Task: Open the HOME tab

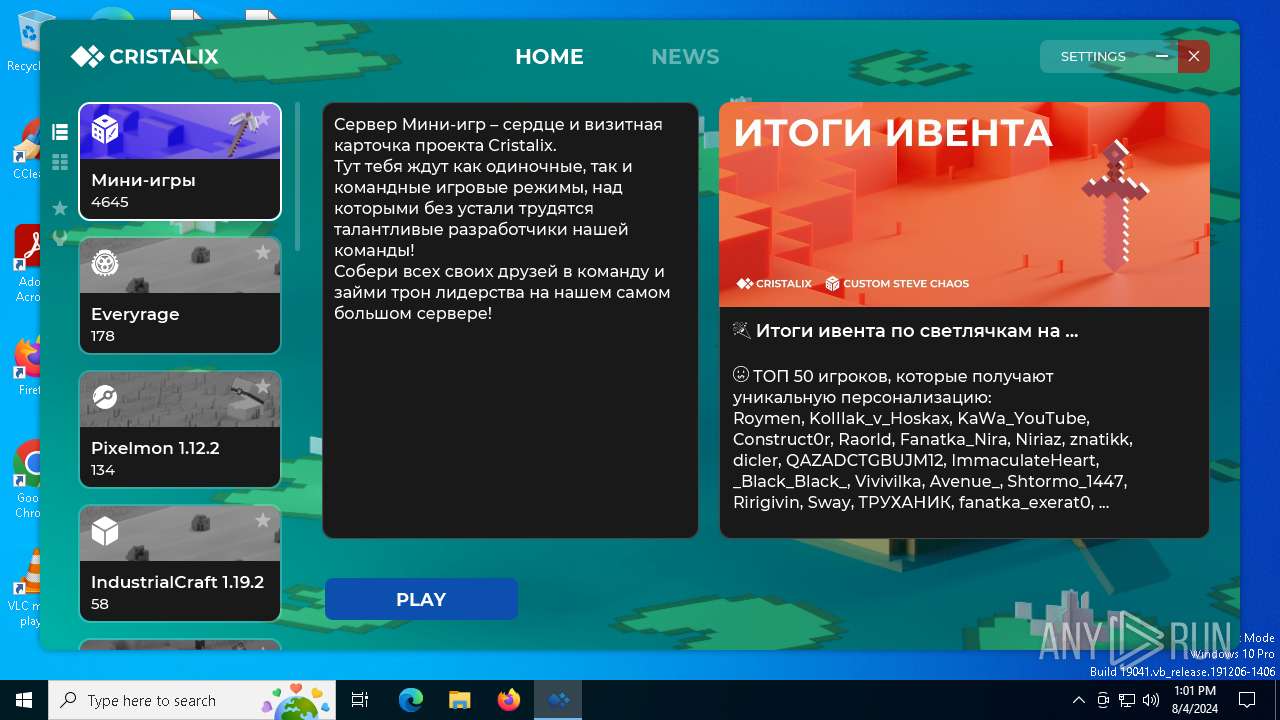Action: pos(549,57)
